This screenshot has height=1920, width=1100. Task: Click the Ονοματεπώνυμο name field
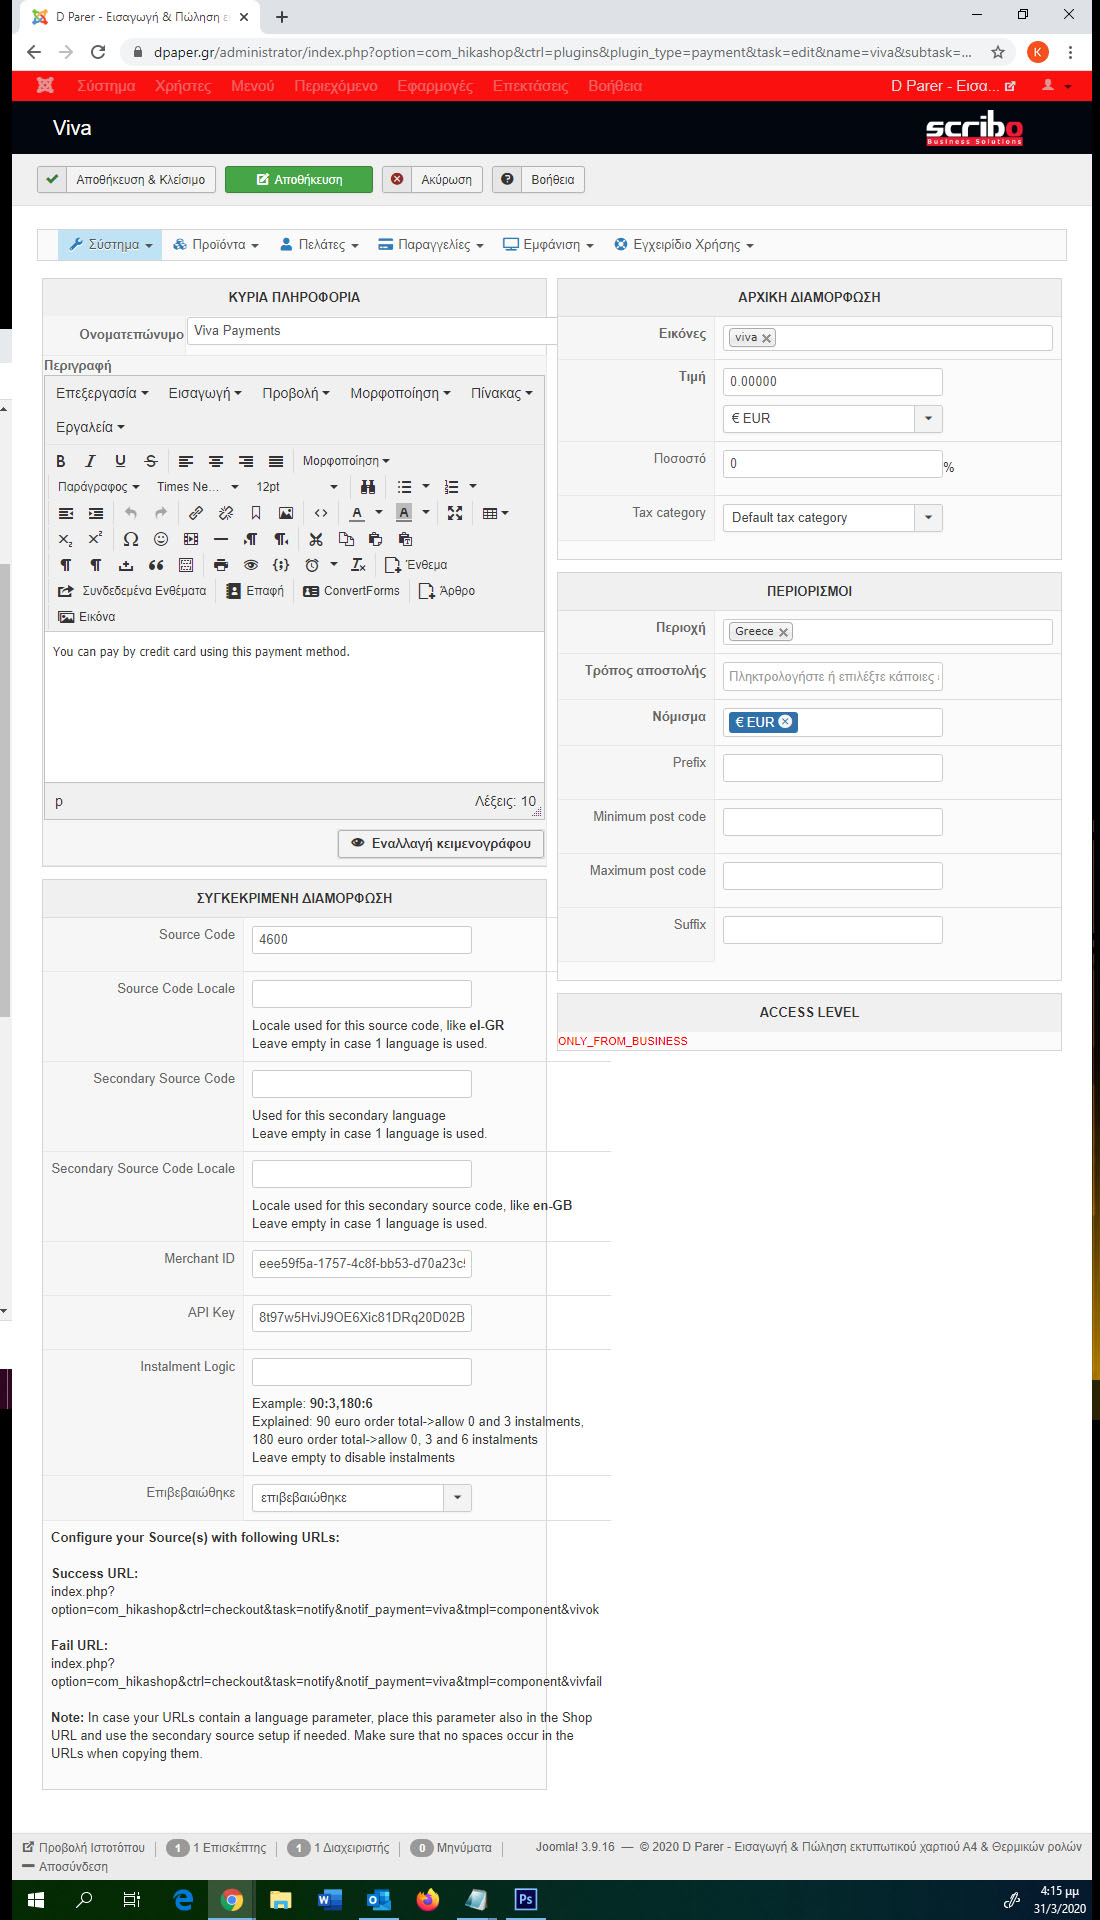[371, 331]
